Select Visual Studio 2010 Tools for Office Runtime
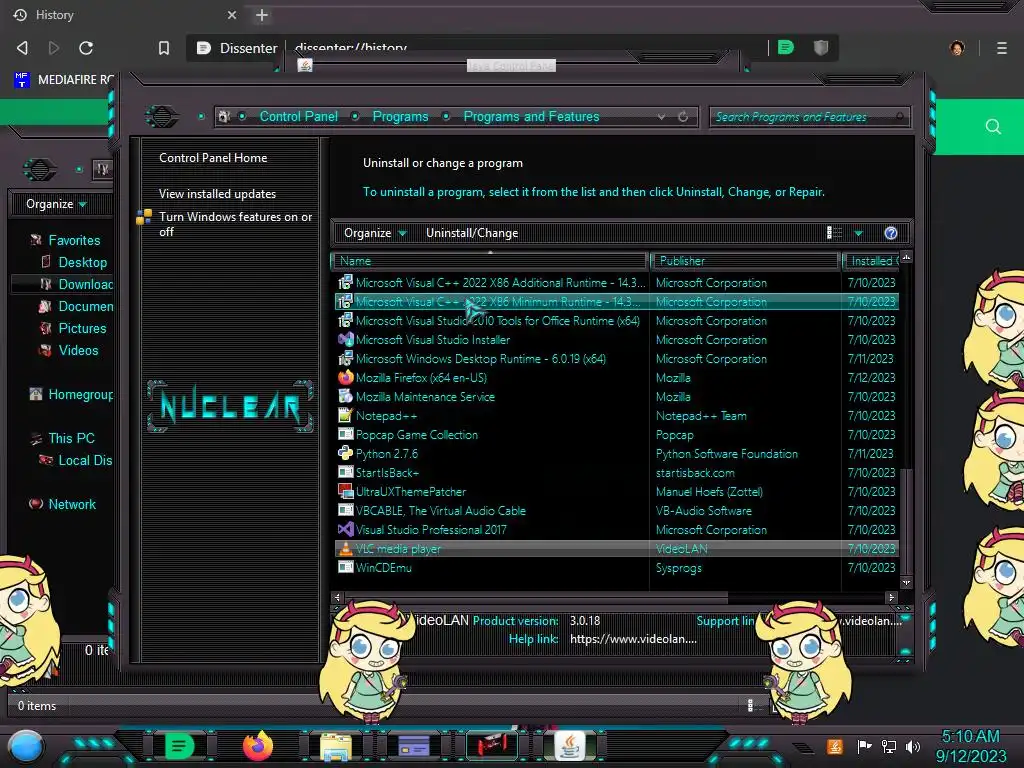The height and width of the screenshot is (768, 1024). (616, 321)
